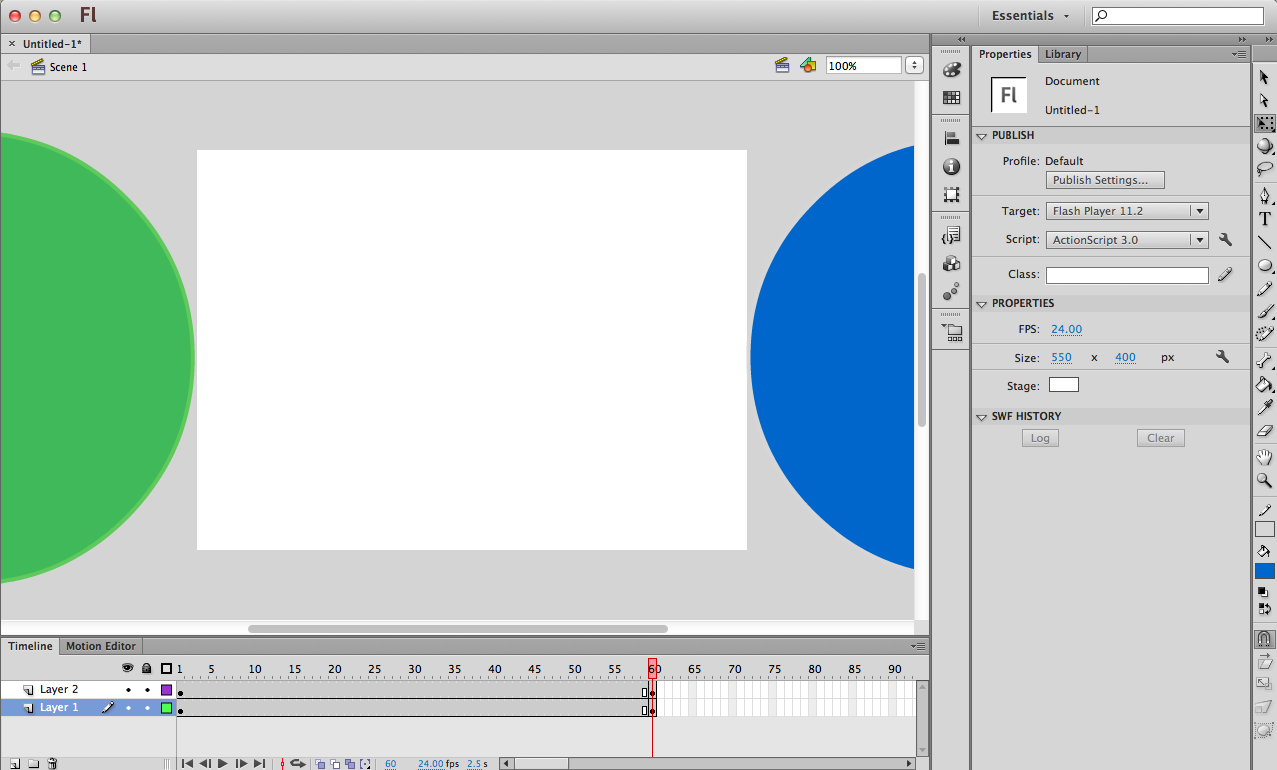Image resolution: width=1277 pixels, height=770 pixels.
Task: Select the Subselection tool
Action: 1265,101
